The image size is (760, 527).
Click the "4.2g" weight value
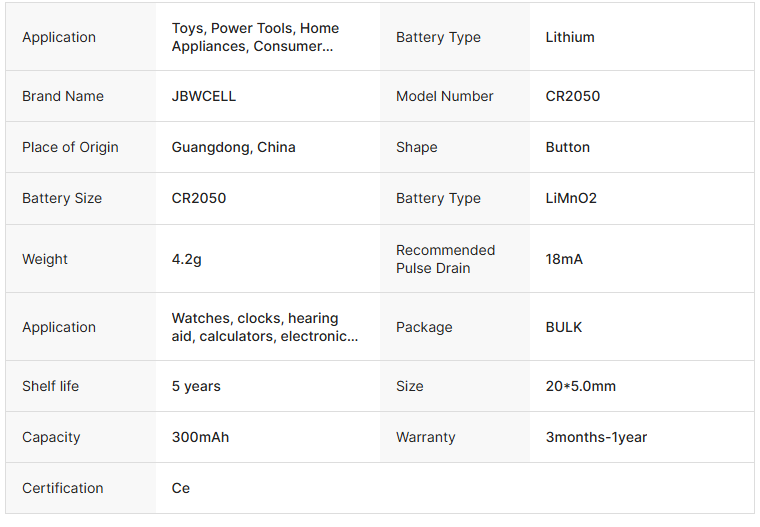(x=187, y=259)
